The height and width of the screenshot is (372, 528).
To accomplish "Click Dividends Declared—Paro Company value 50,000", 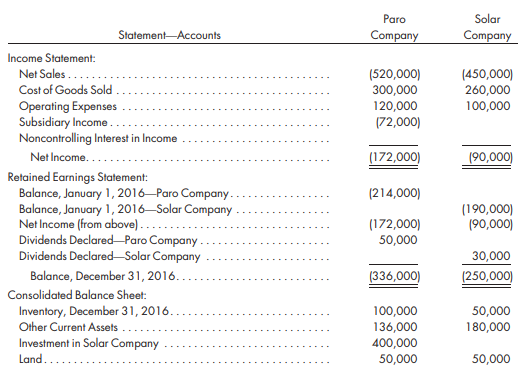I will tap(398, 240).
